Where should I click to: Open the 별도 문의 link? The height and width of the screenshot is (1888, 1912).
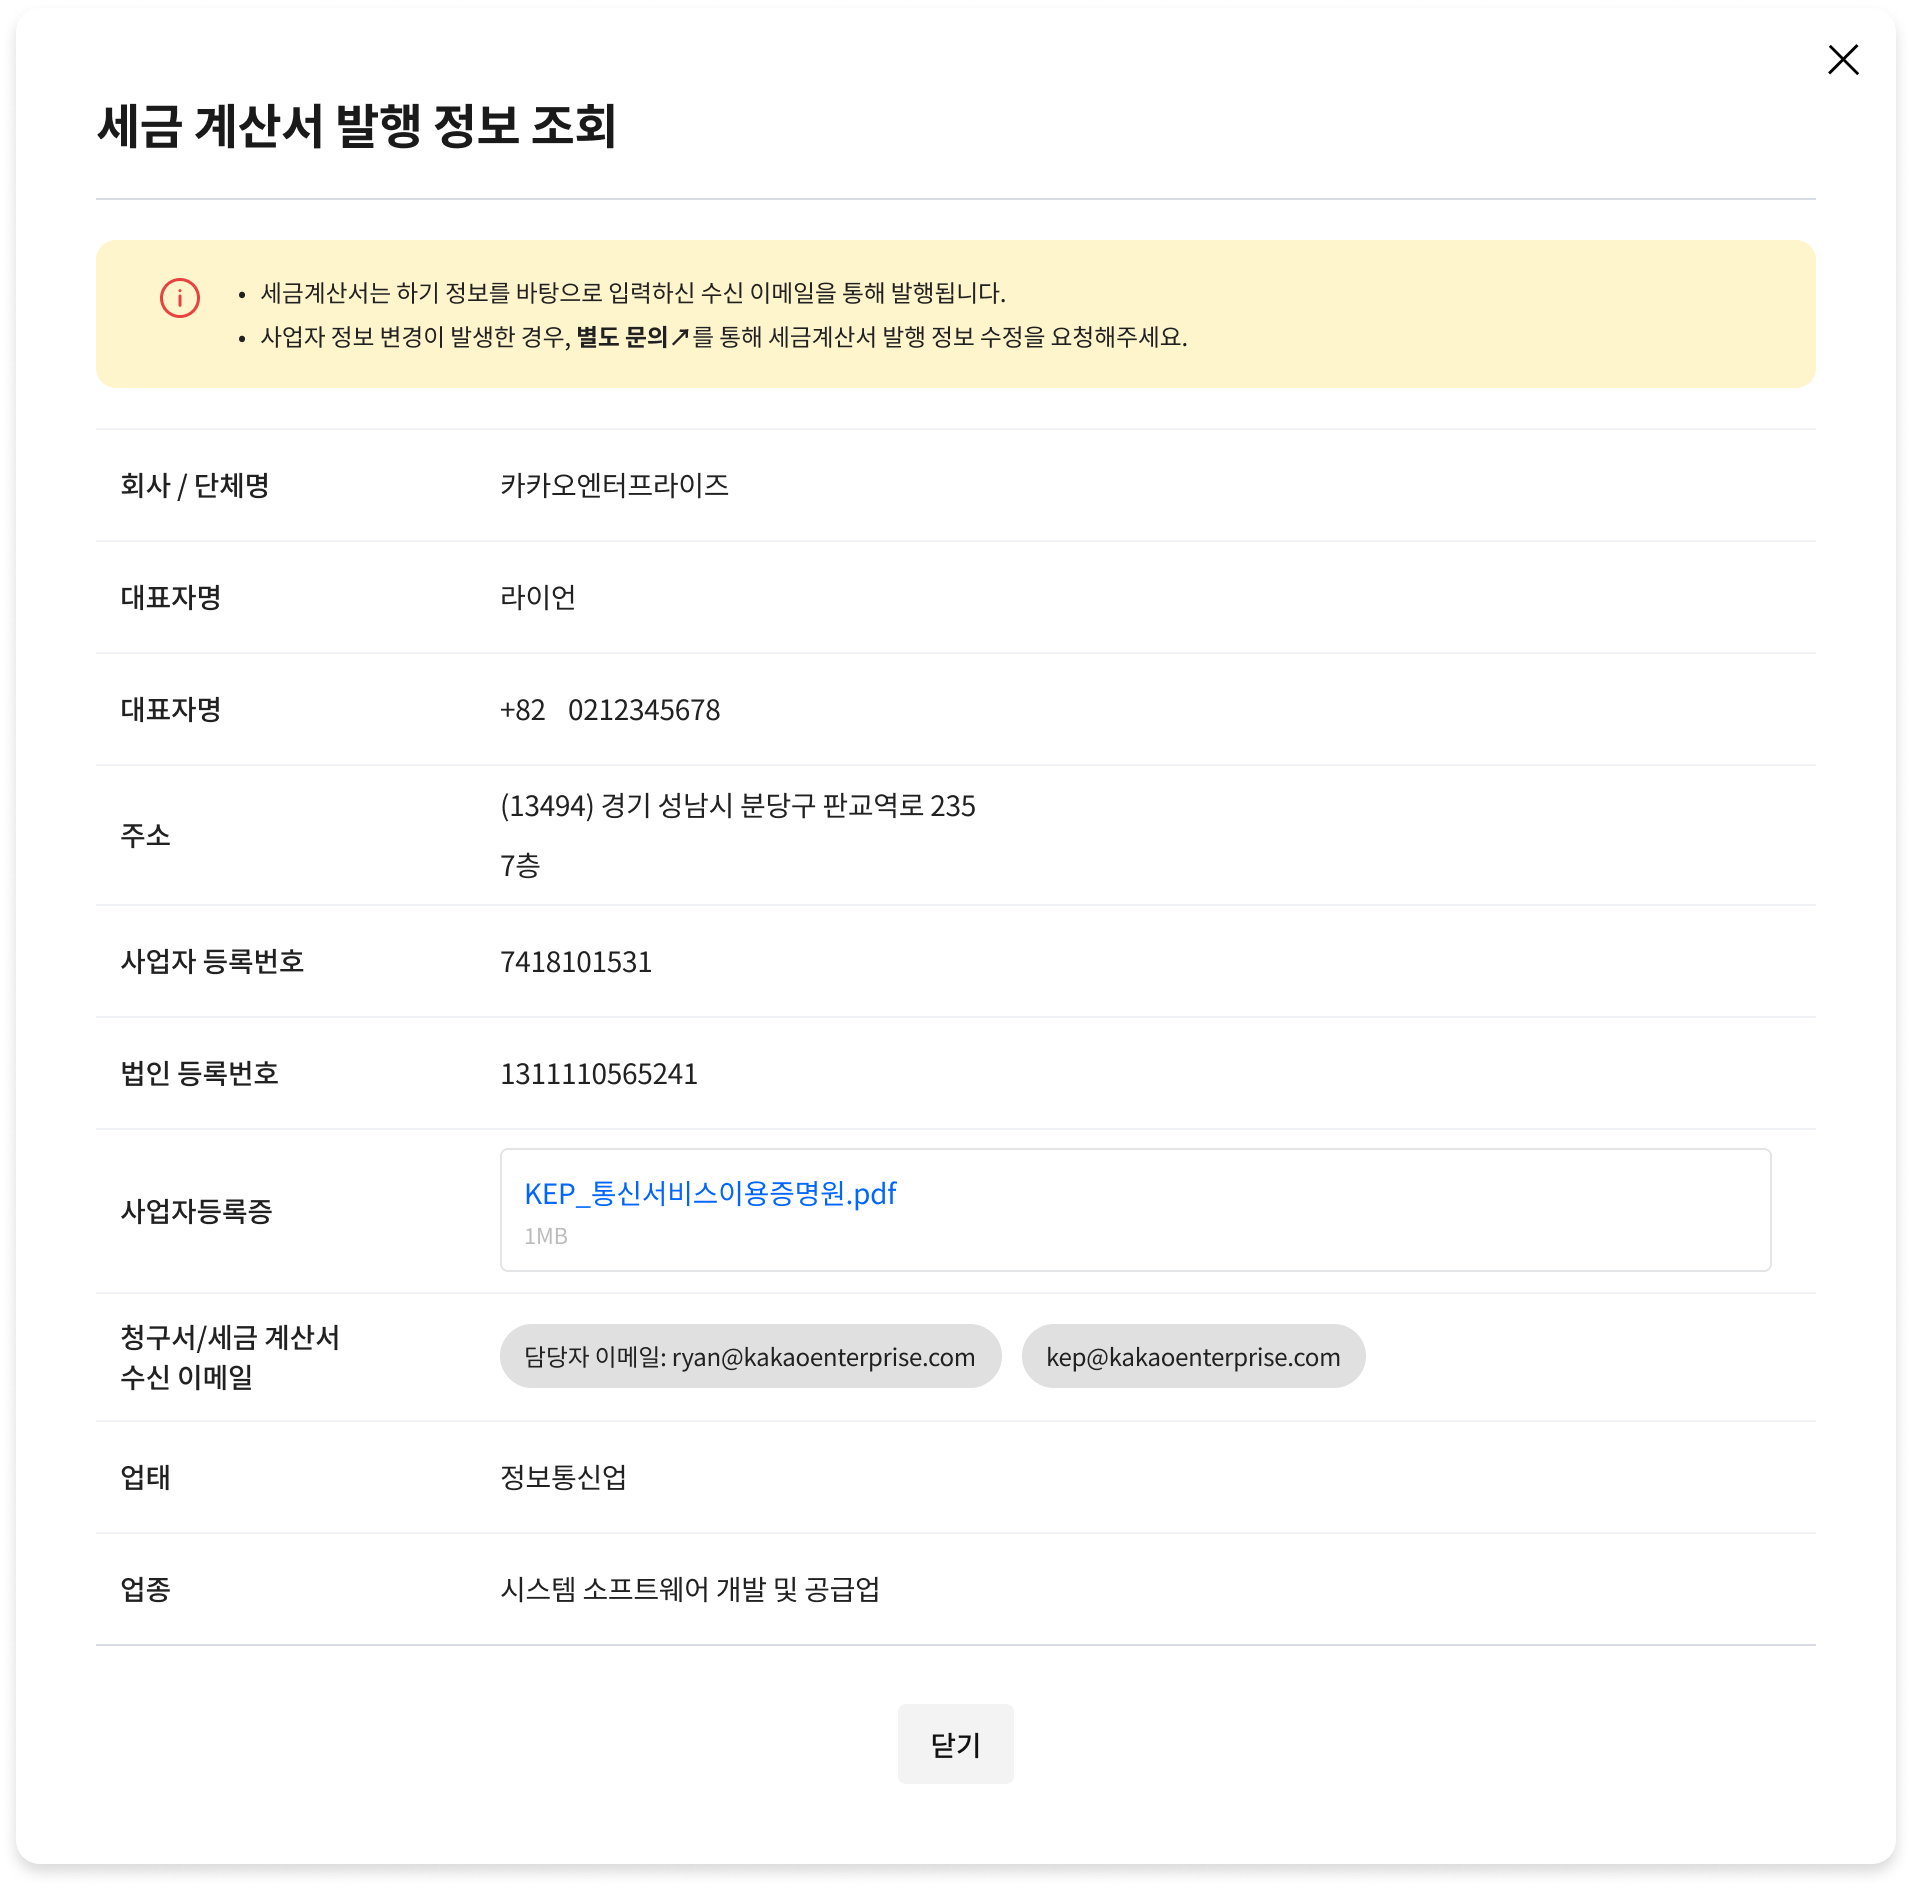621,338
